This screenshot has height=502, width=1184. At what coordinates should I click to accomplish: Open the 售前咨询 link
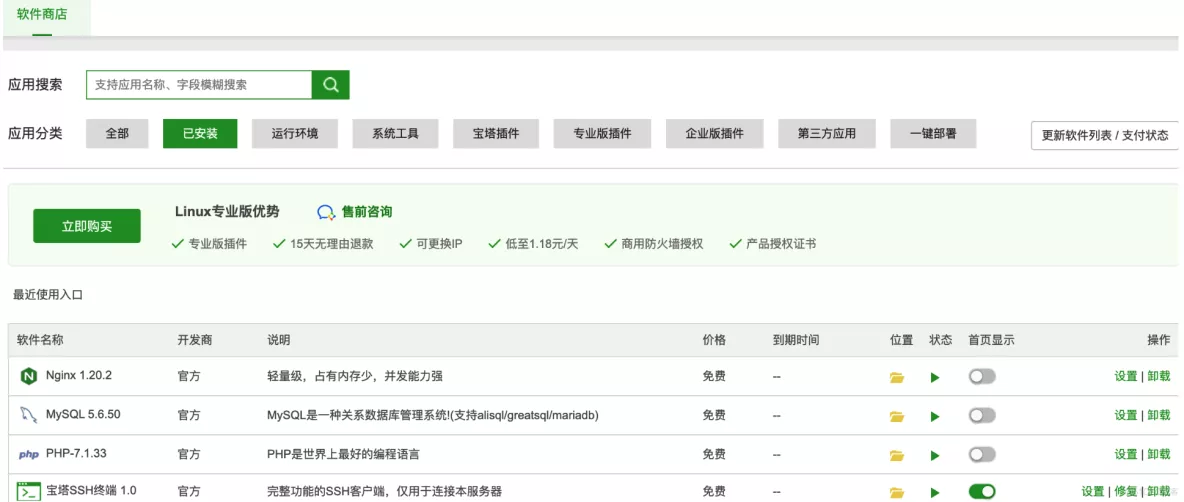pos(367,212)
